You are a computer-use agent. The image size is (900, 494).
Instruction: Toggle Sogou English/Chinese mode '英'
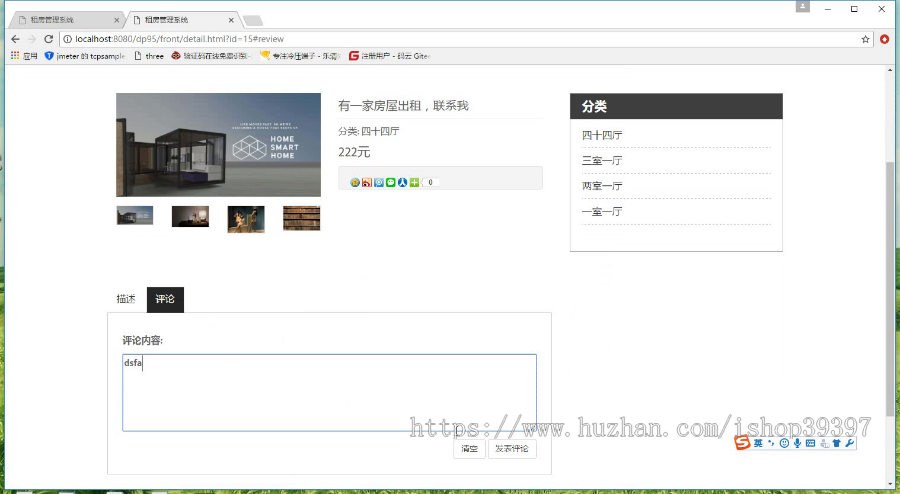758,443
